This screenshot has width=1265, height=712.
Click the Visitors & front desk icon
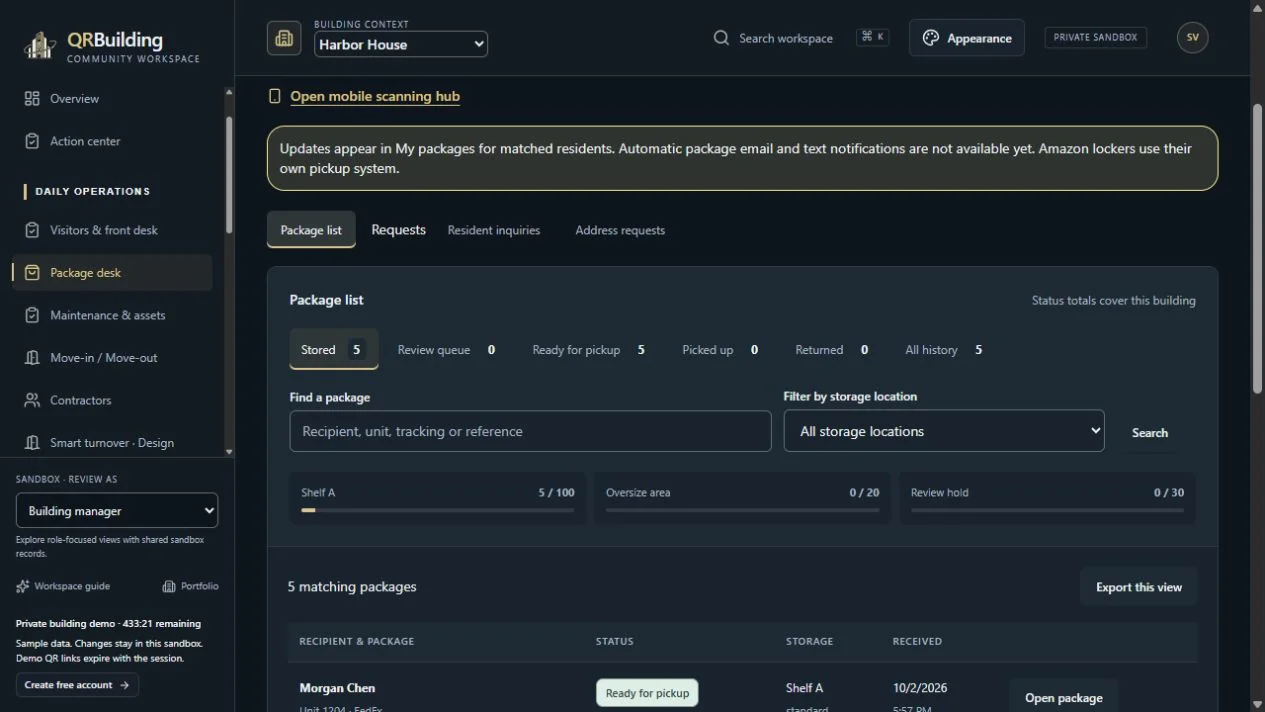point(32,230)
